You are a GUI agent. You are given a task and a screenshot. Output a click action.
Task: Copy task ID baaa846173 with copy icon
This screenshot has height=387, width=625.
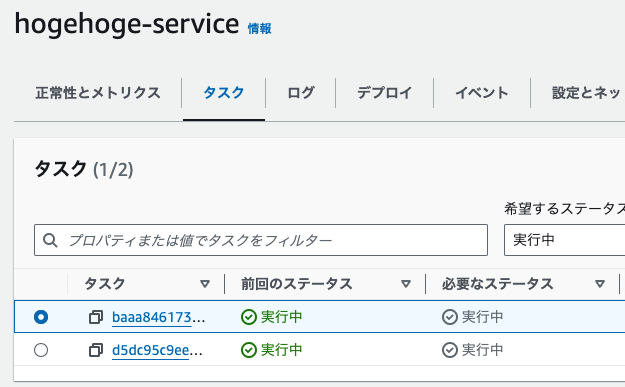pyautogui.click(x=96, y=317)
